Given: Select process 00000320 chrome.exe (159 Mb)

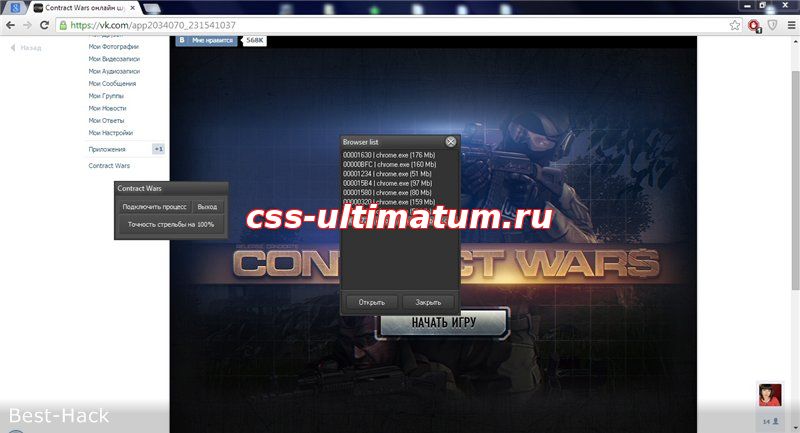Looking at the screenshot, I should pyautogui.click(x=389, y=202).
